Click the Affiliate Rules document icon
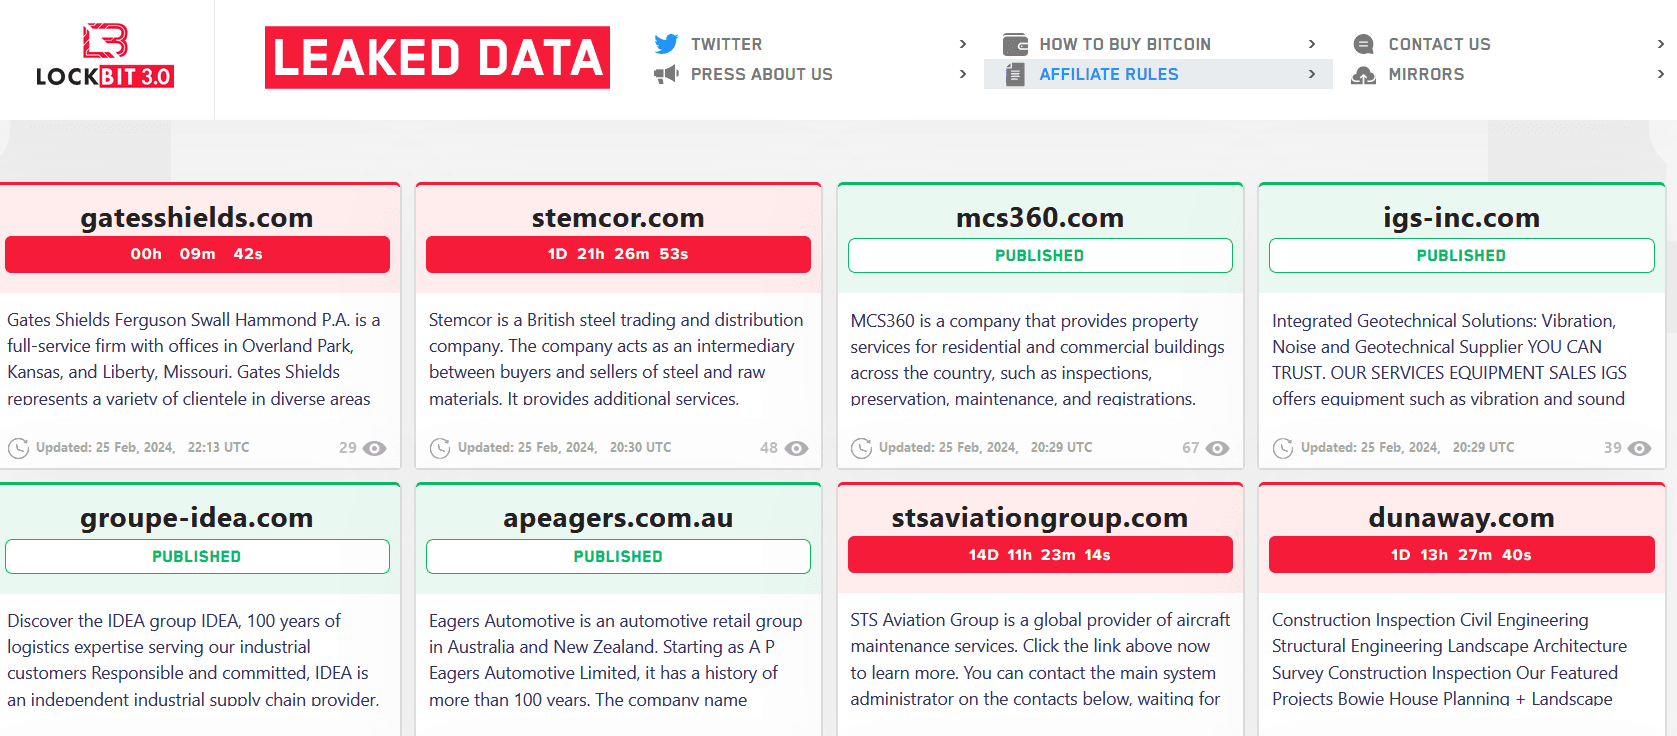Screen dimensions: 1677x736 click(1015, 74)
